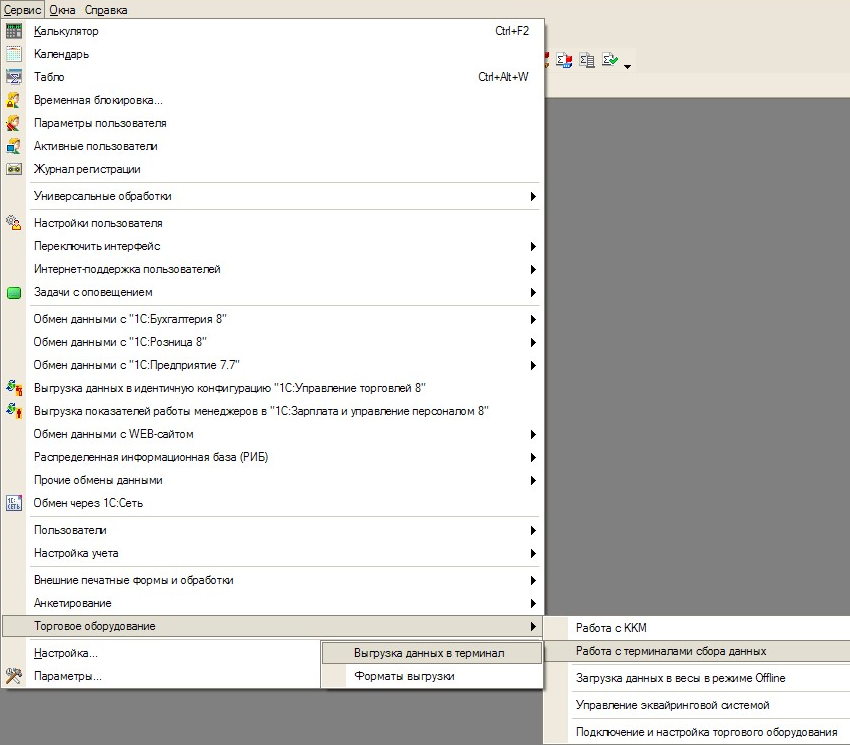Select Обмен через 1С:Сеть
The width and height of the screenshot is (850, 745).
pos(272,503)
